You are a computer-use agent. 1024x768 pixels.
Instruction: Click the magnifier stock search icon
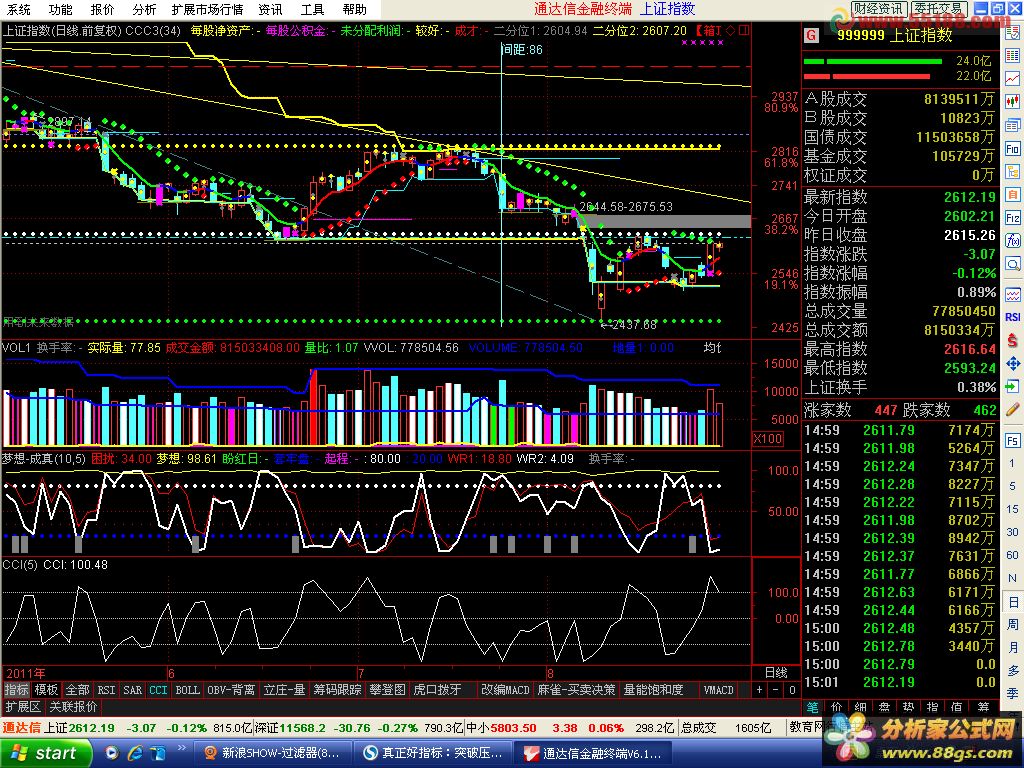coord(1013,264)
